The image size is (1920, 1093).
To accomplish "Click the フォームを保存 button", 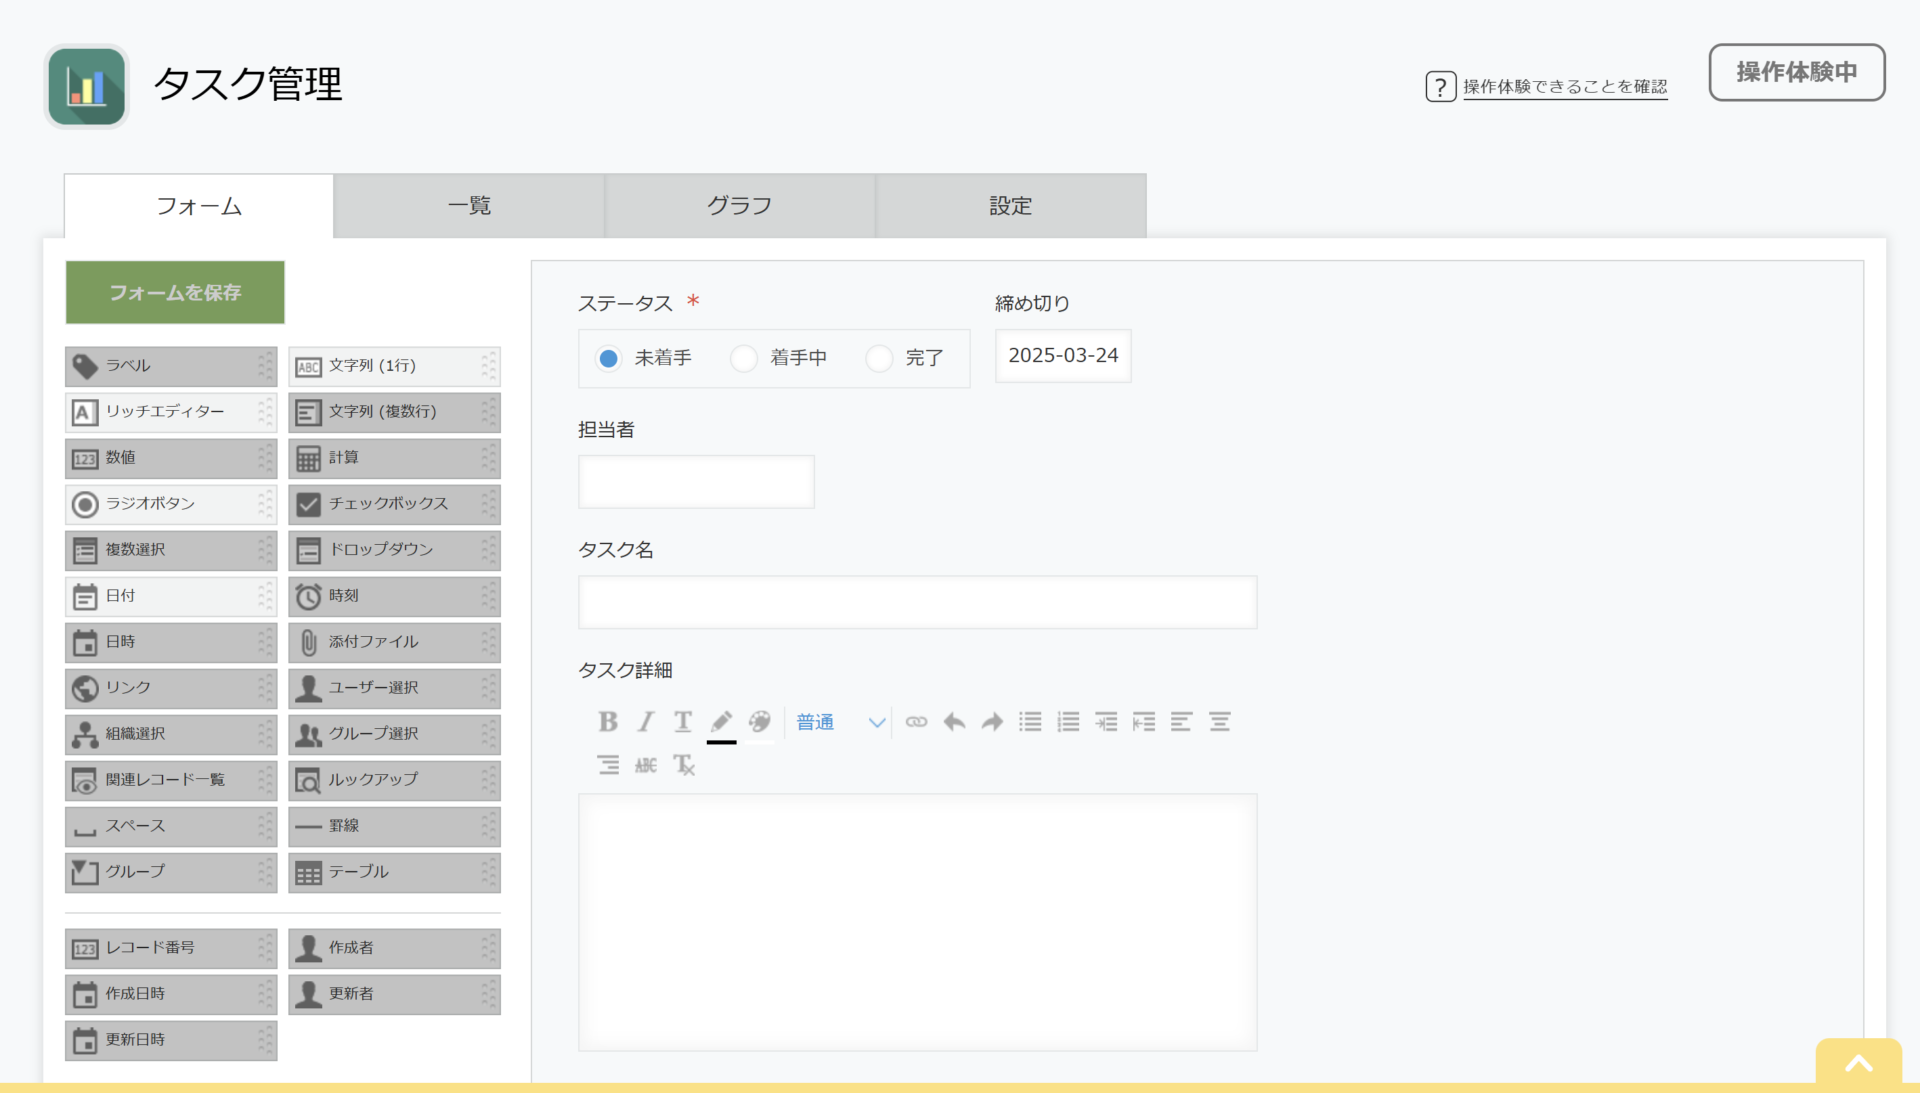I will pos(175,293).
